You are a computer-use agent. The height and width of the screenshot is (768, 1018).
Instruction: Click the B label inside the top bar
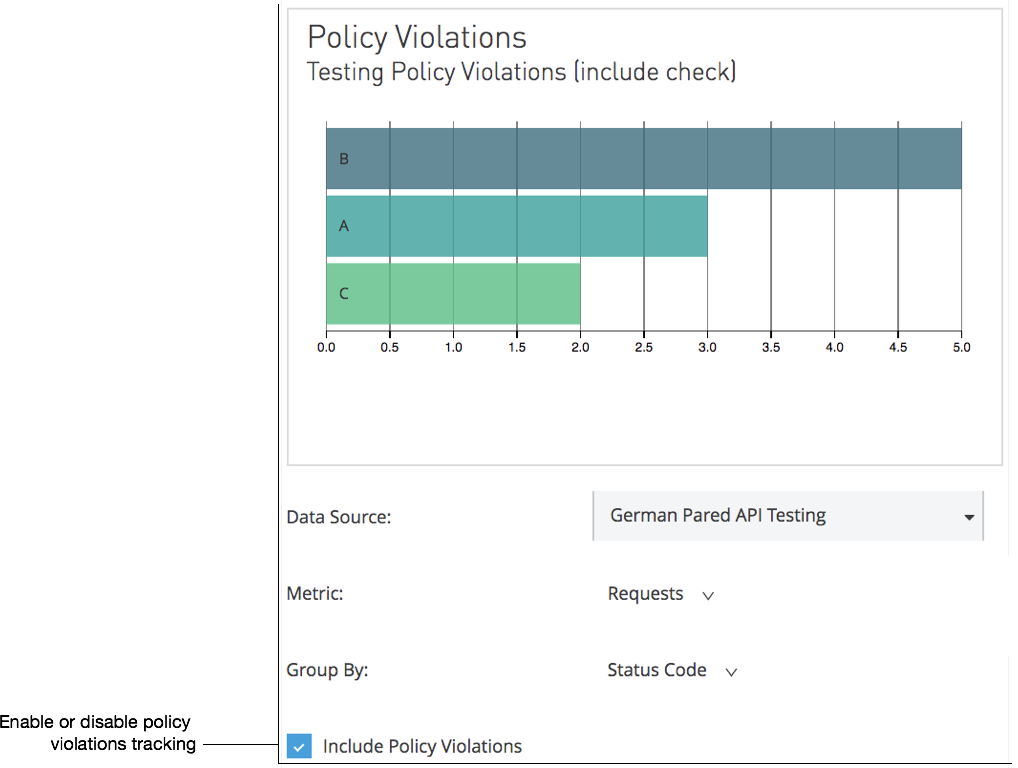click(343, 157)
